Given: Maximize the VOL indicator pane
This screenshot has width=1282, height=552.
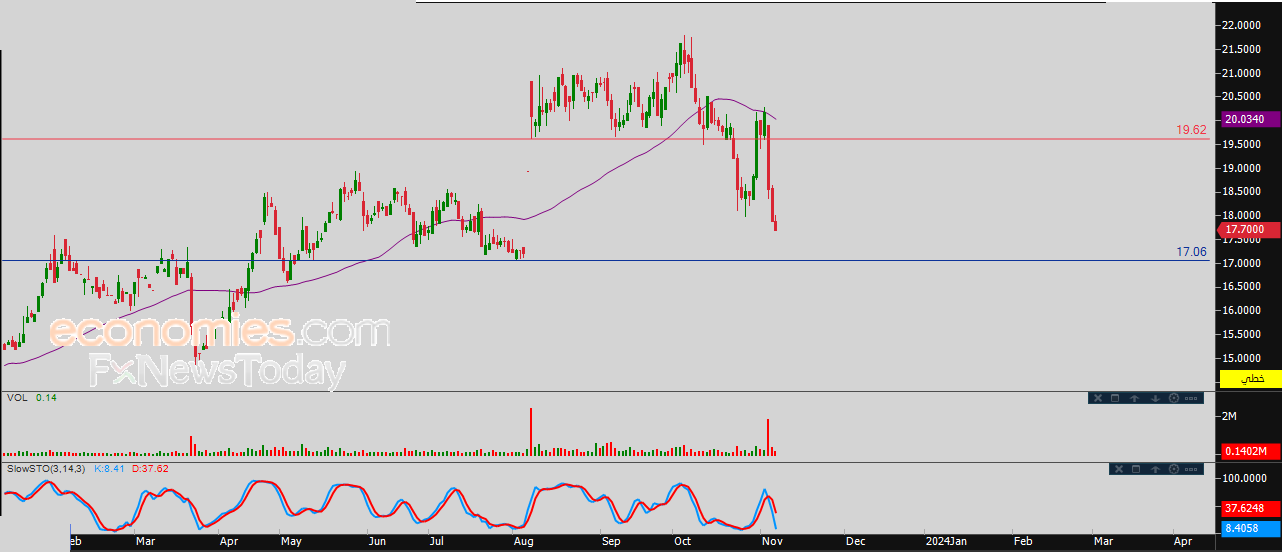Looking at the screenshot, I should [1115, 398].
